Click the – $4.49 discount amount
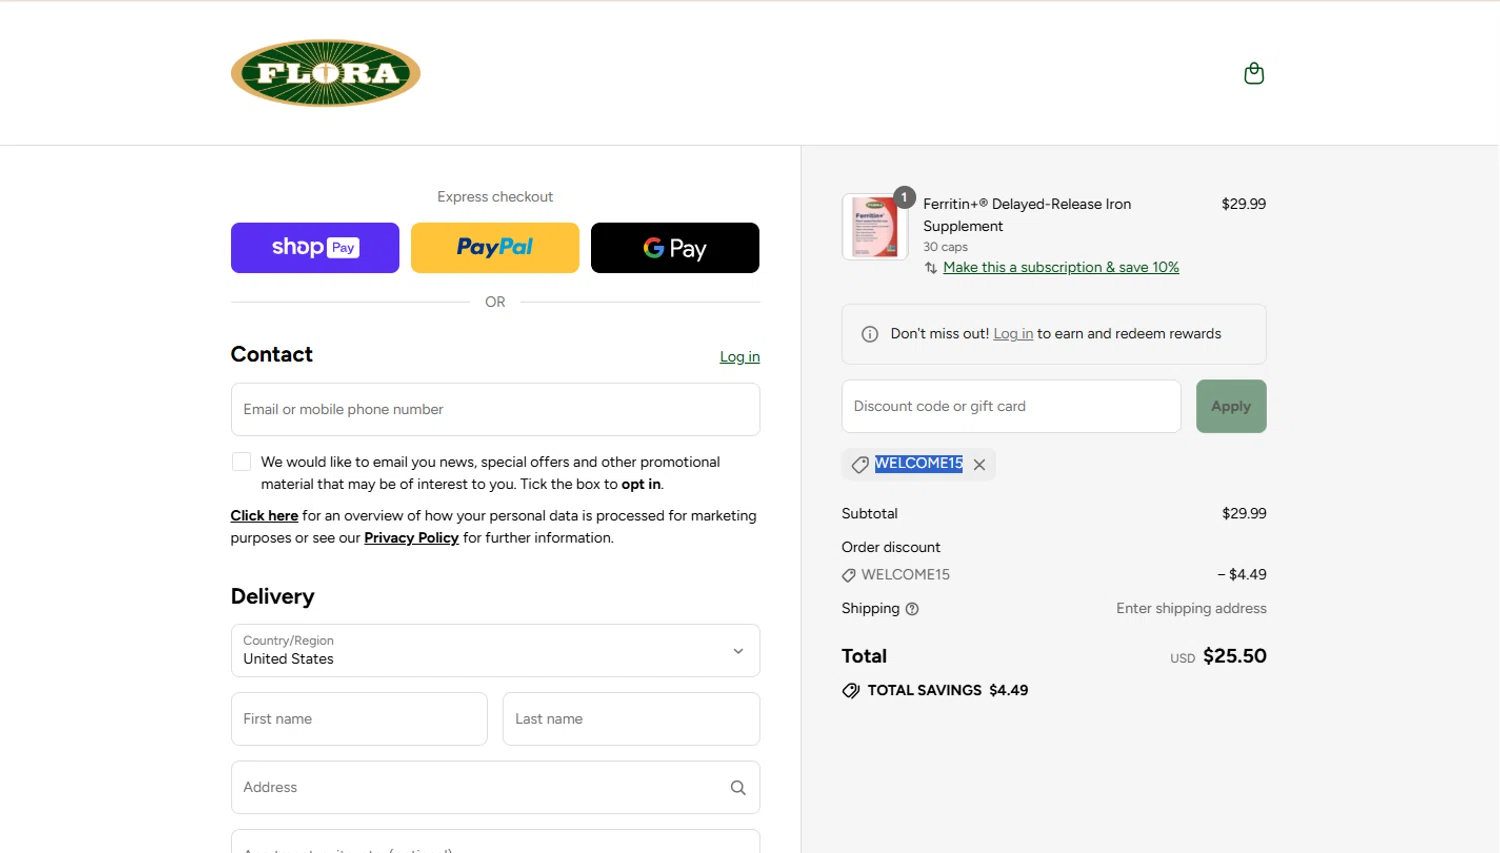 (x=1242, y=575)
